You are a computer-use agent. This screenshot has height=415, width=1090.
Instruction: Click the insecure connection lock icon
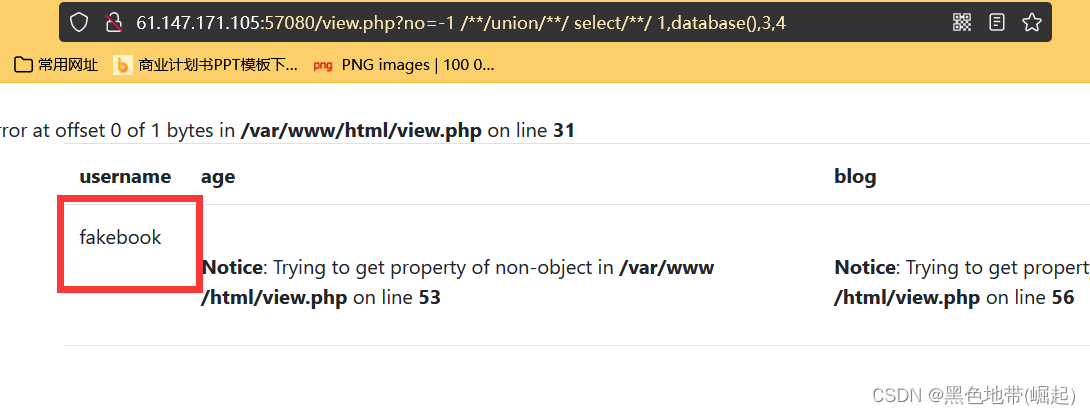(x=113, y=22)
